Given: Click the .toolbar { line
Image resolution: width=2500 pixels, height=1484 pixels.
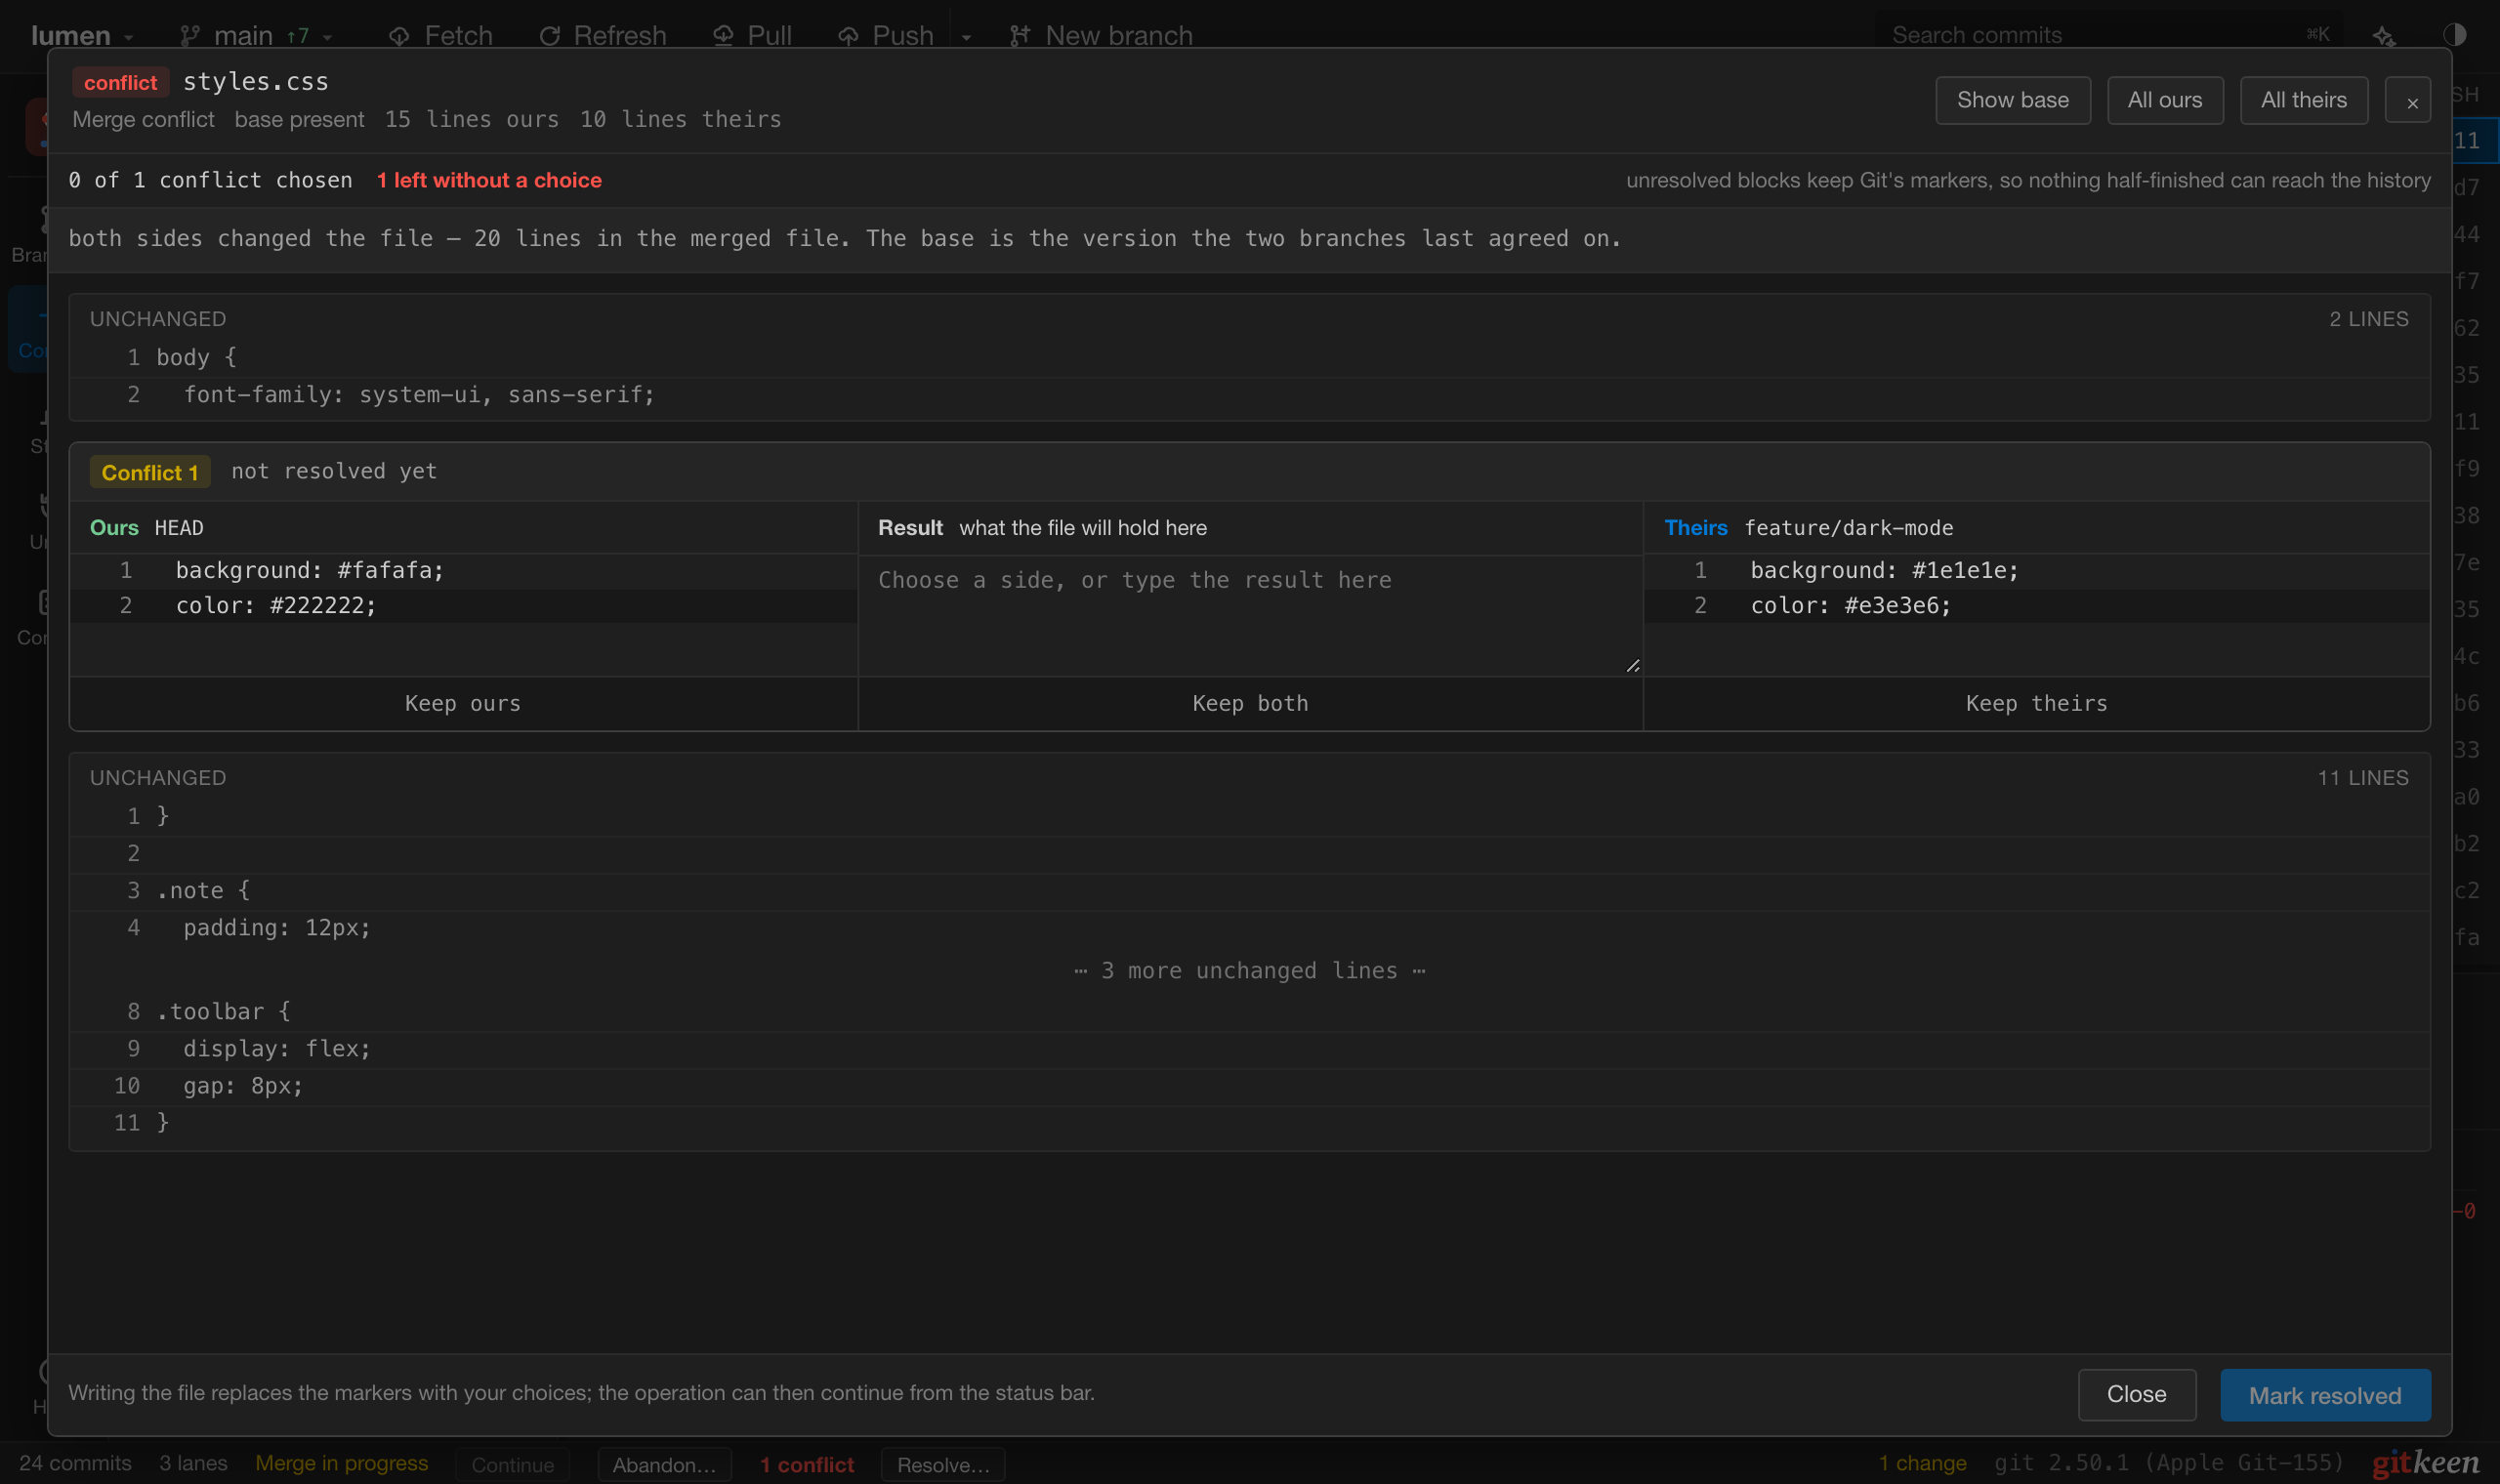Looking at the screenshot, I should tap(1250, 1012).
